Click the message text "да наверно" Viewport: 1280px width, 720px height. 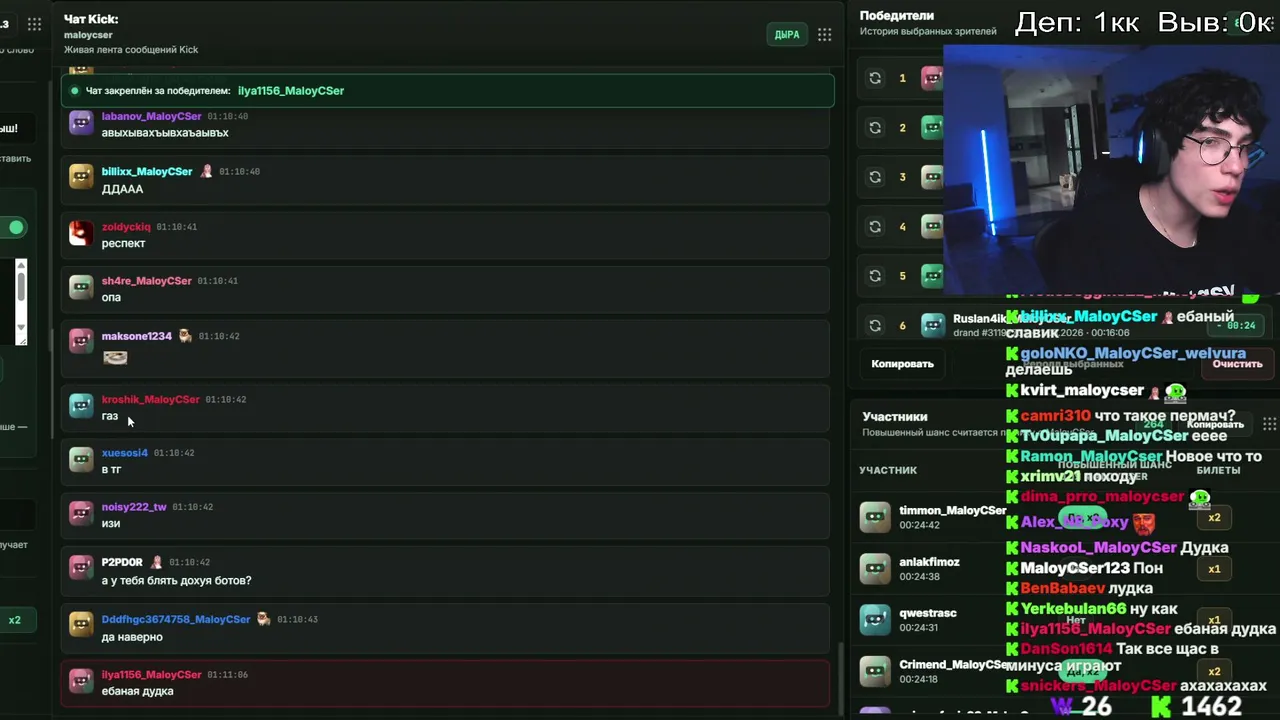[132, 637]
